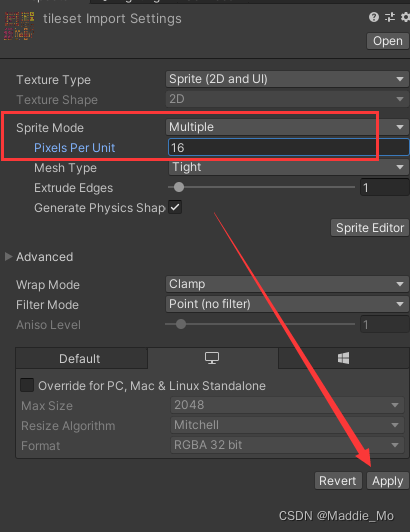
Task: Click the Extrude Edges value field
Action: coord(385,187)
